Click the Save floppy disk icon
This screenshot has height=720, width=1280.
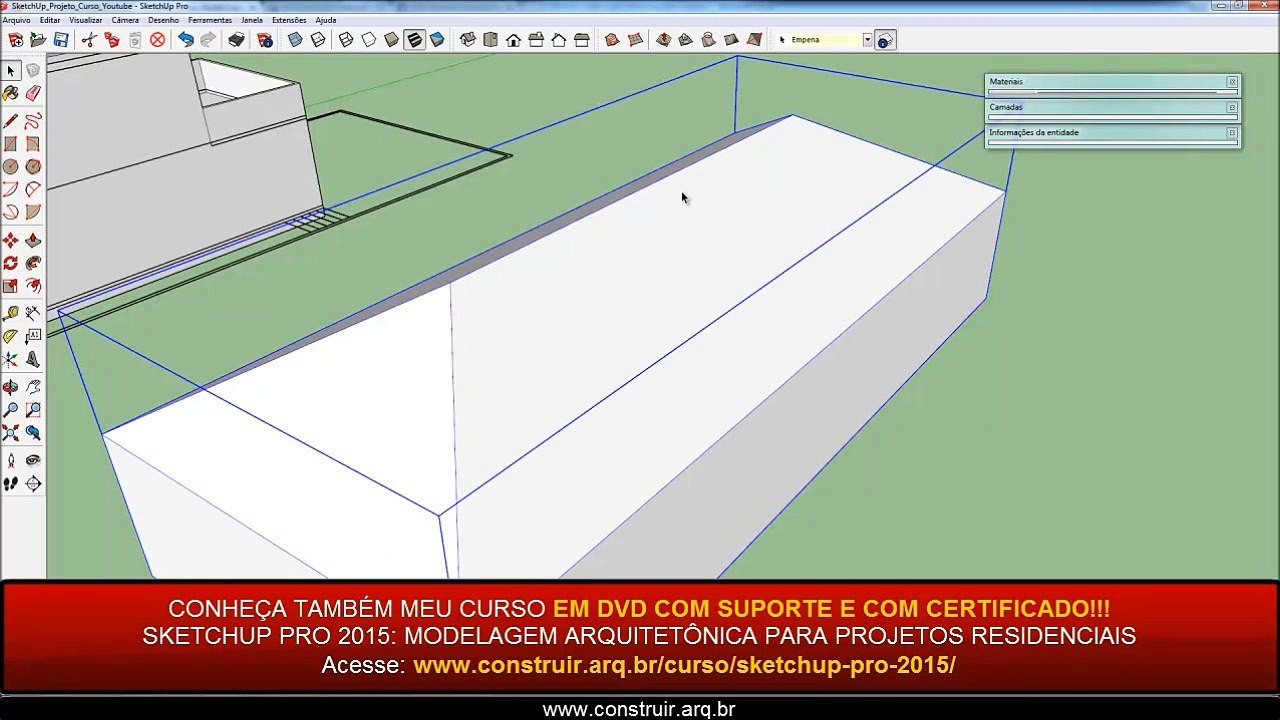61,40
